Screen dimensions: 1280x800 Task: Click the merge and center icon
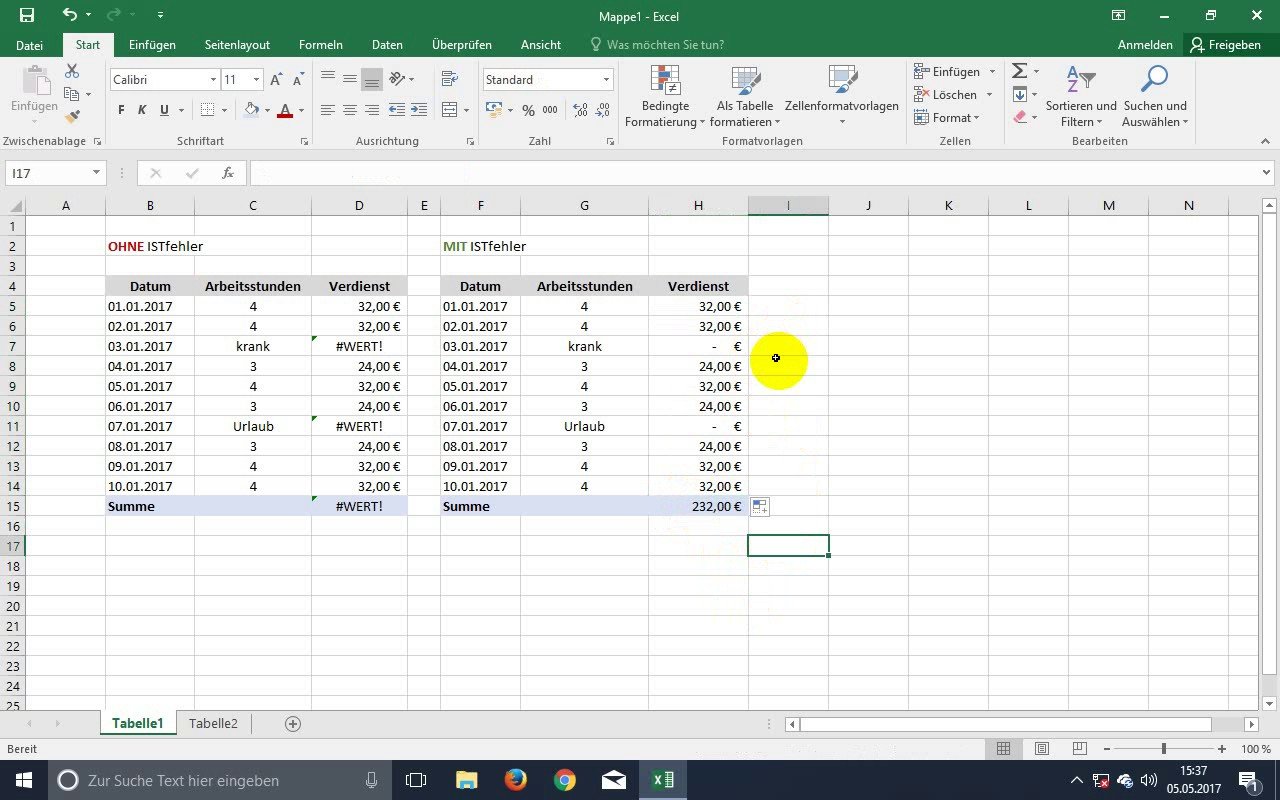click(x=449, y=110)
